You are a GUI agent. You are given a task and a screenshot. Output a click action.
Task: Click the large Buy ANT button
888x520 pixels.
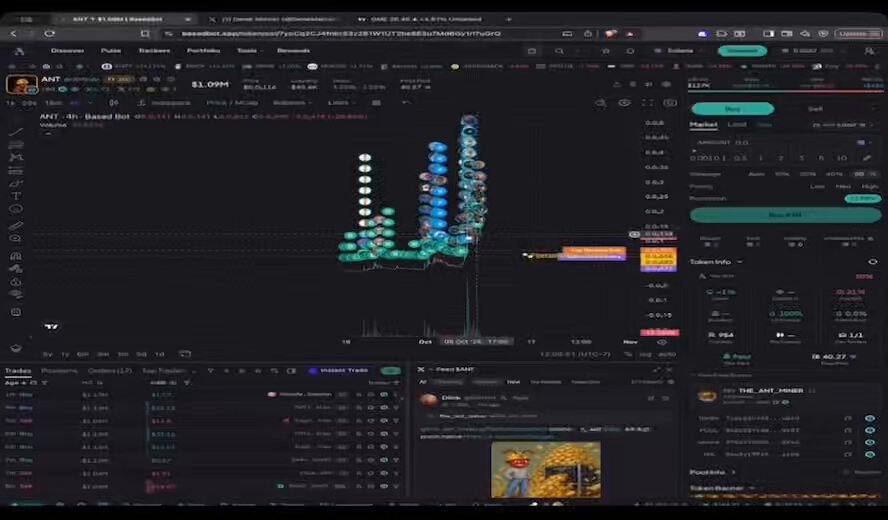[x=785, y=215]
